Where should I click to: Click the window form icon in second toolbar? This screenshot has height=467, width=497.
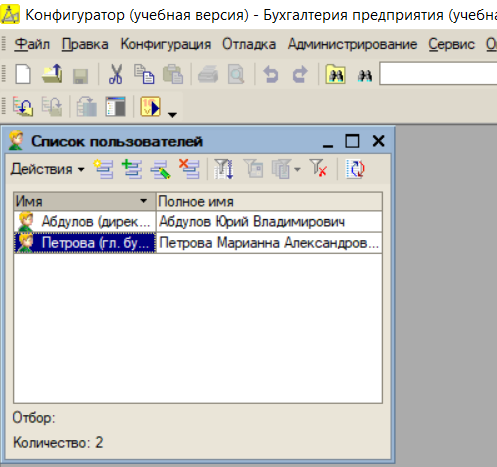click(x=115, y=106)
